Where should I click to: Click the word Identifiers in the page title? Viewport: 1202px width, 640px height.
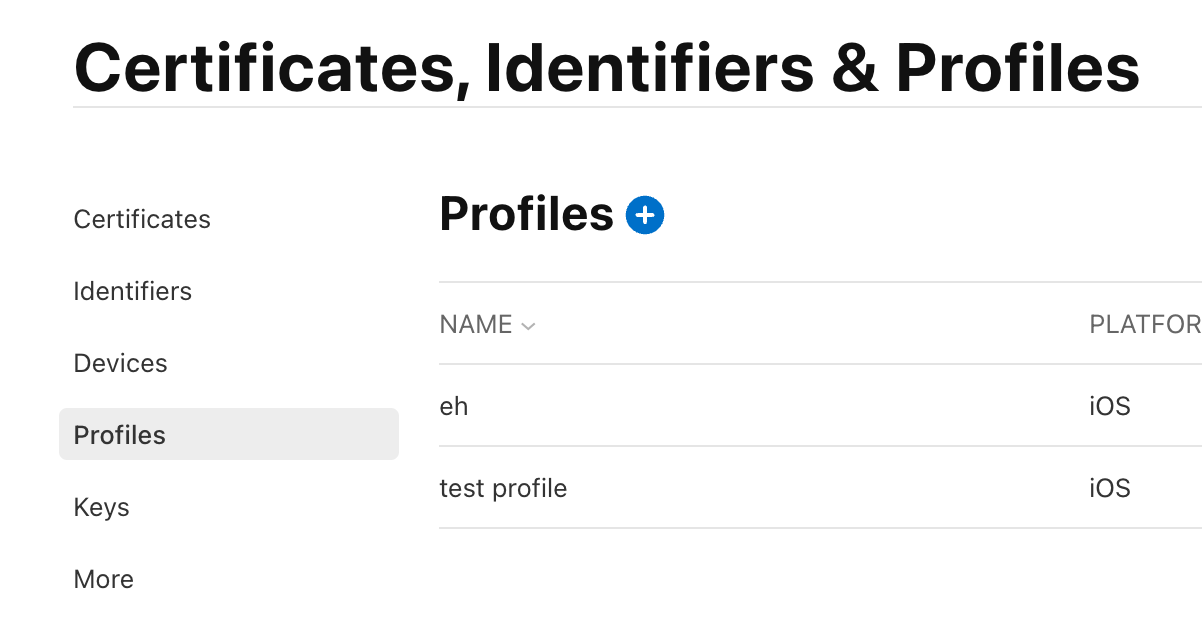point(649,68)
